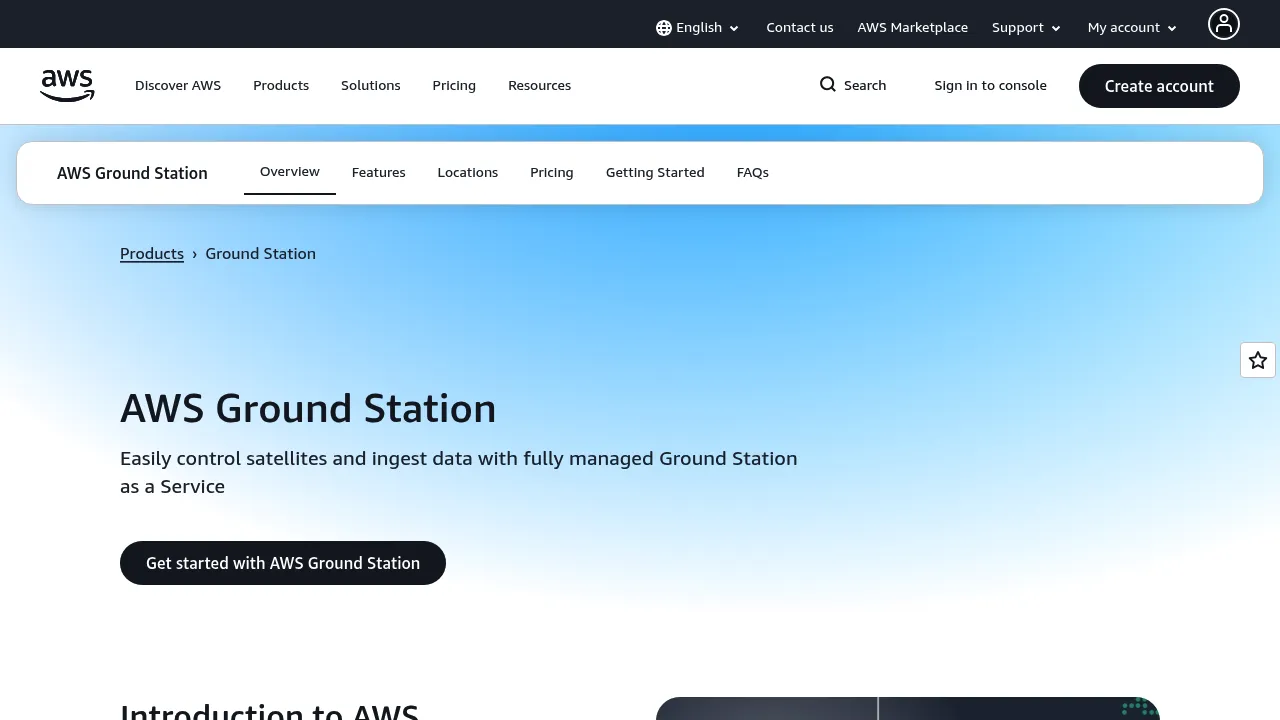Click the Ground Station breadcrumb text
1280x720 pixels.
[261, 254]
